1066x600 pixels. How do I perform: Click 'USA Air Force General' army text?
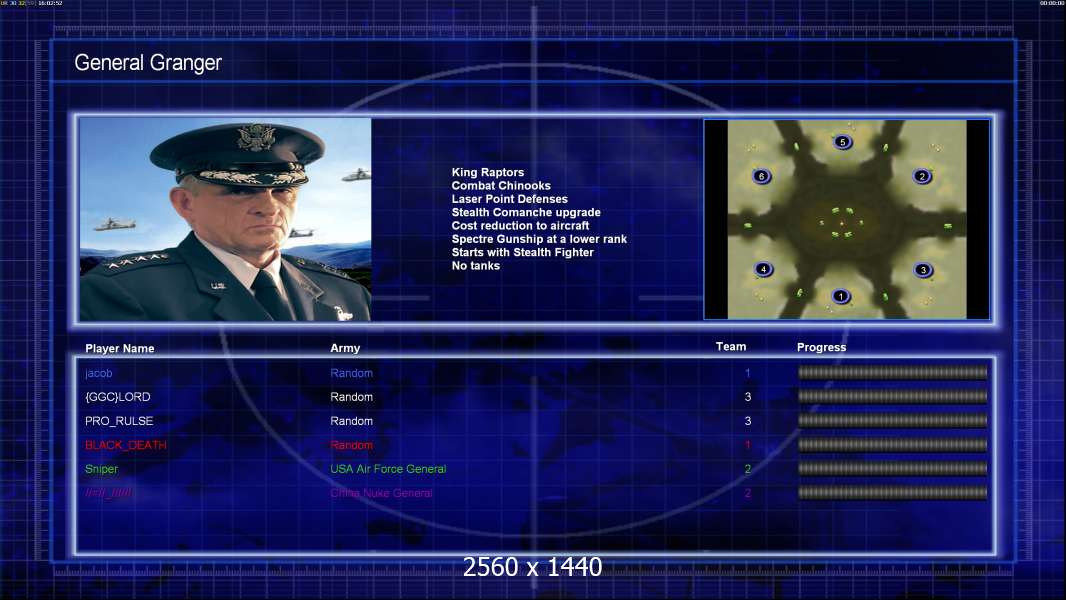(388, 469)
